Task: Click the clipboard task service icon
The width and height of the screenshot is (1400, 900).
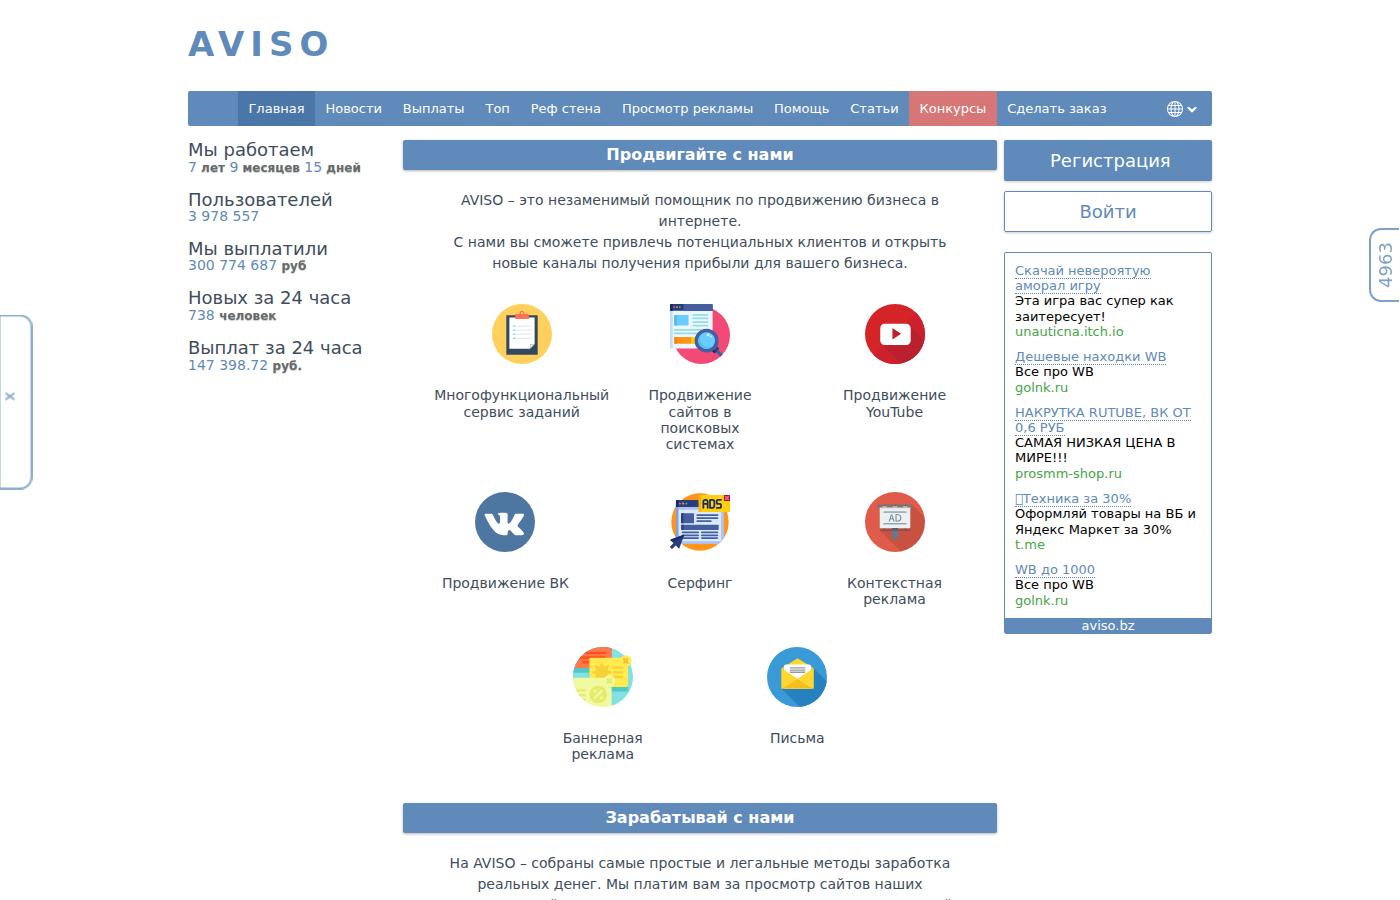Action: point(522,334)
